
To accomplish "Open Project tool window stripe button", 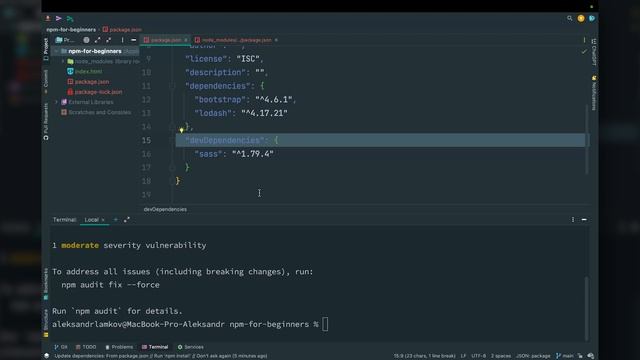I will [46, 49].
